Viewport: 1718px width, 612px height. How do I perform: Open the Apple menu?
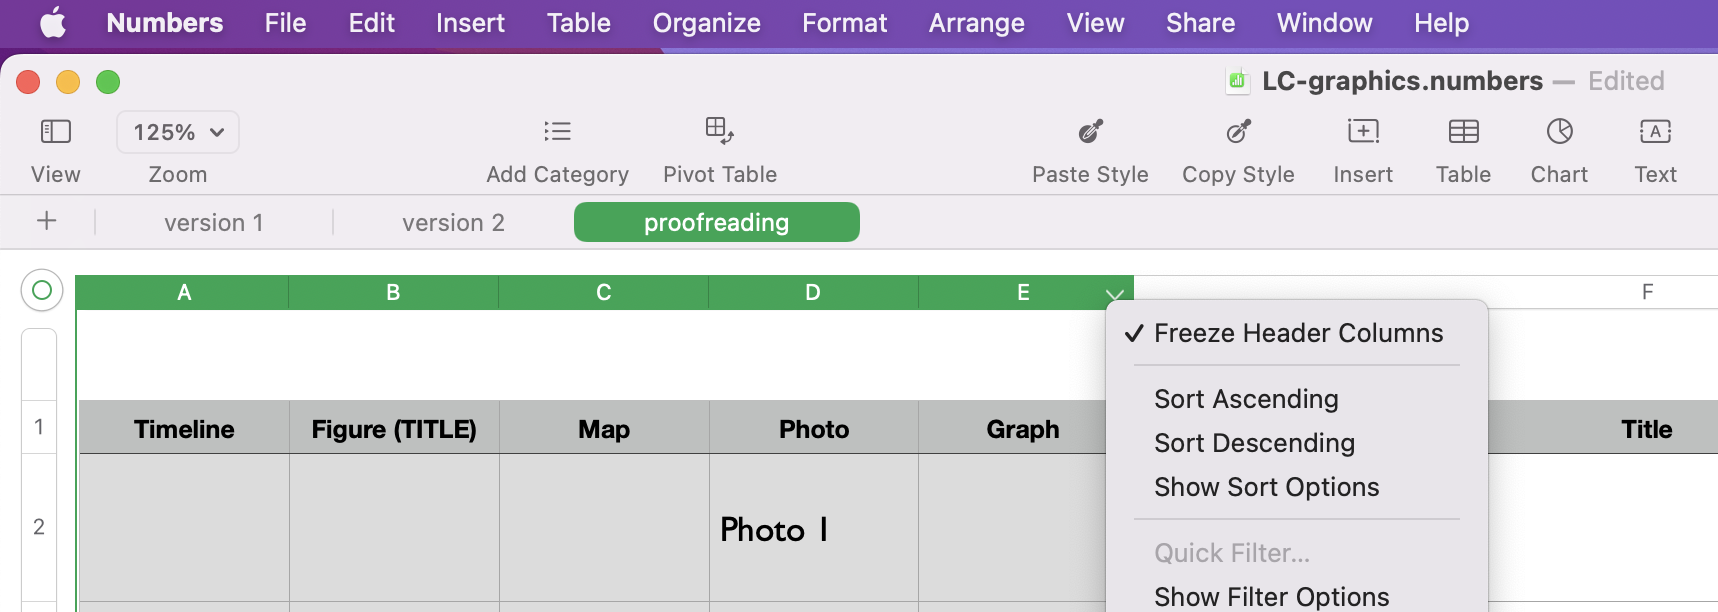[x=53, y=23]
